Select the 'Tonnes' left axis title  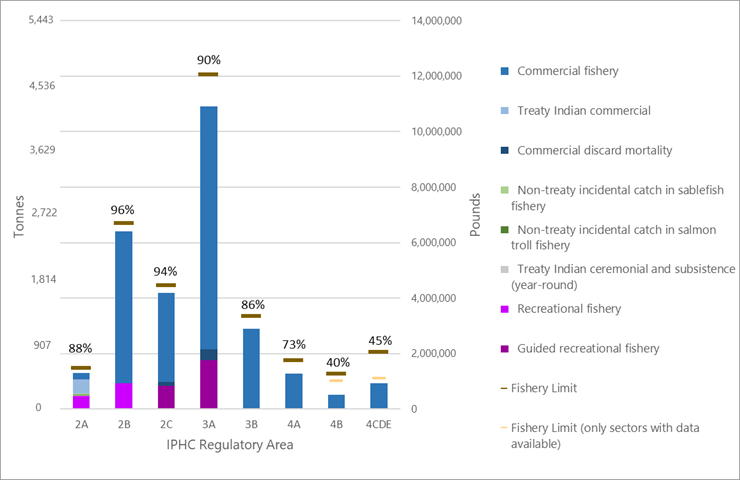tap(18, 217)
